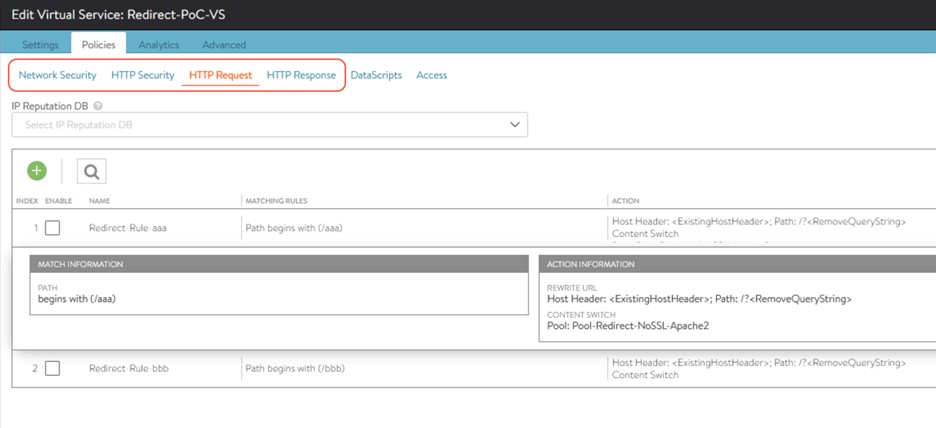Click the Redirect-Rule-bbb rule name
Viewport: 936px width, 428px height.
tap(129, 368)
